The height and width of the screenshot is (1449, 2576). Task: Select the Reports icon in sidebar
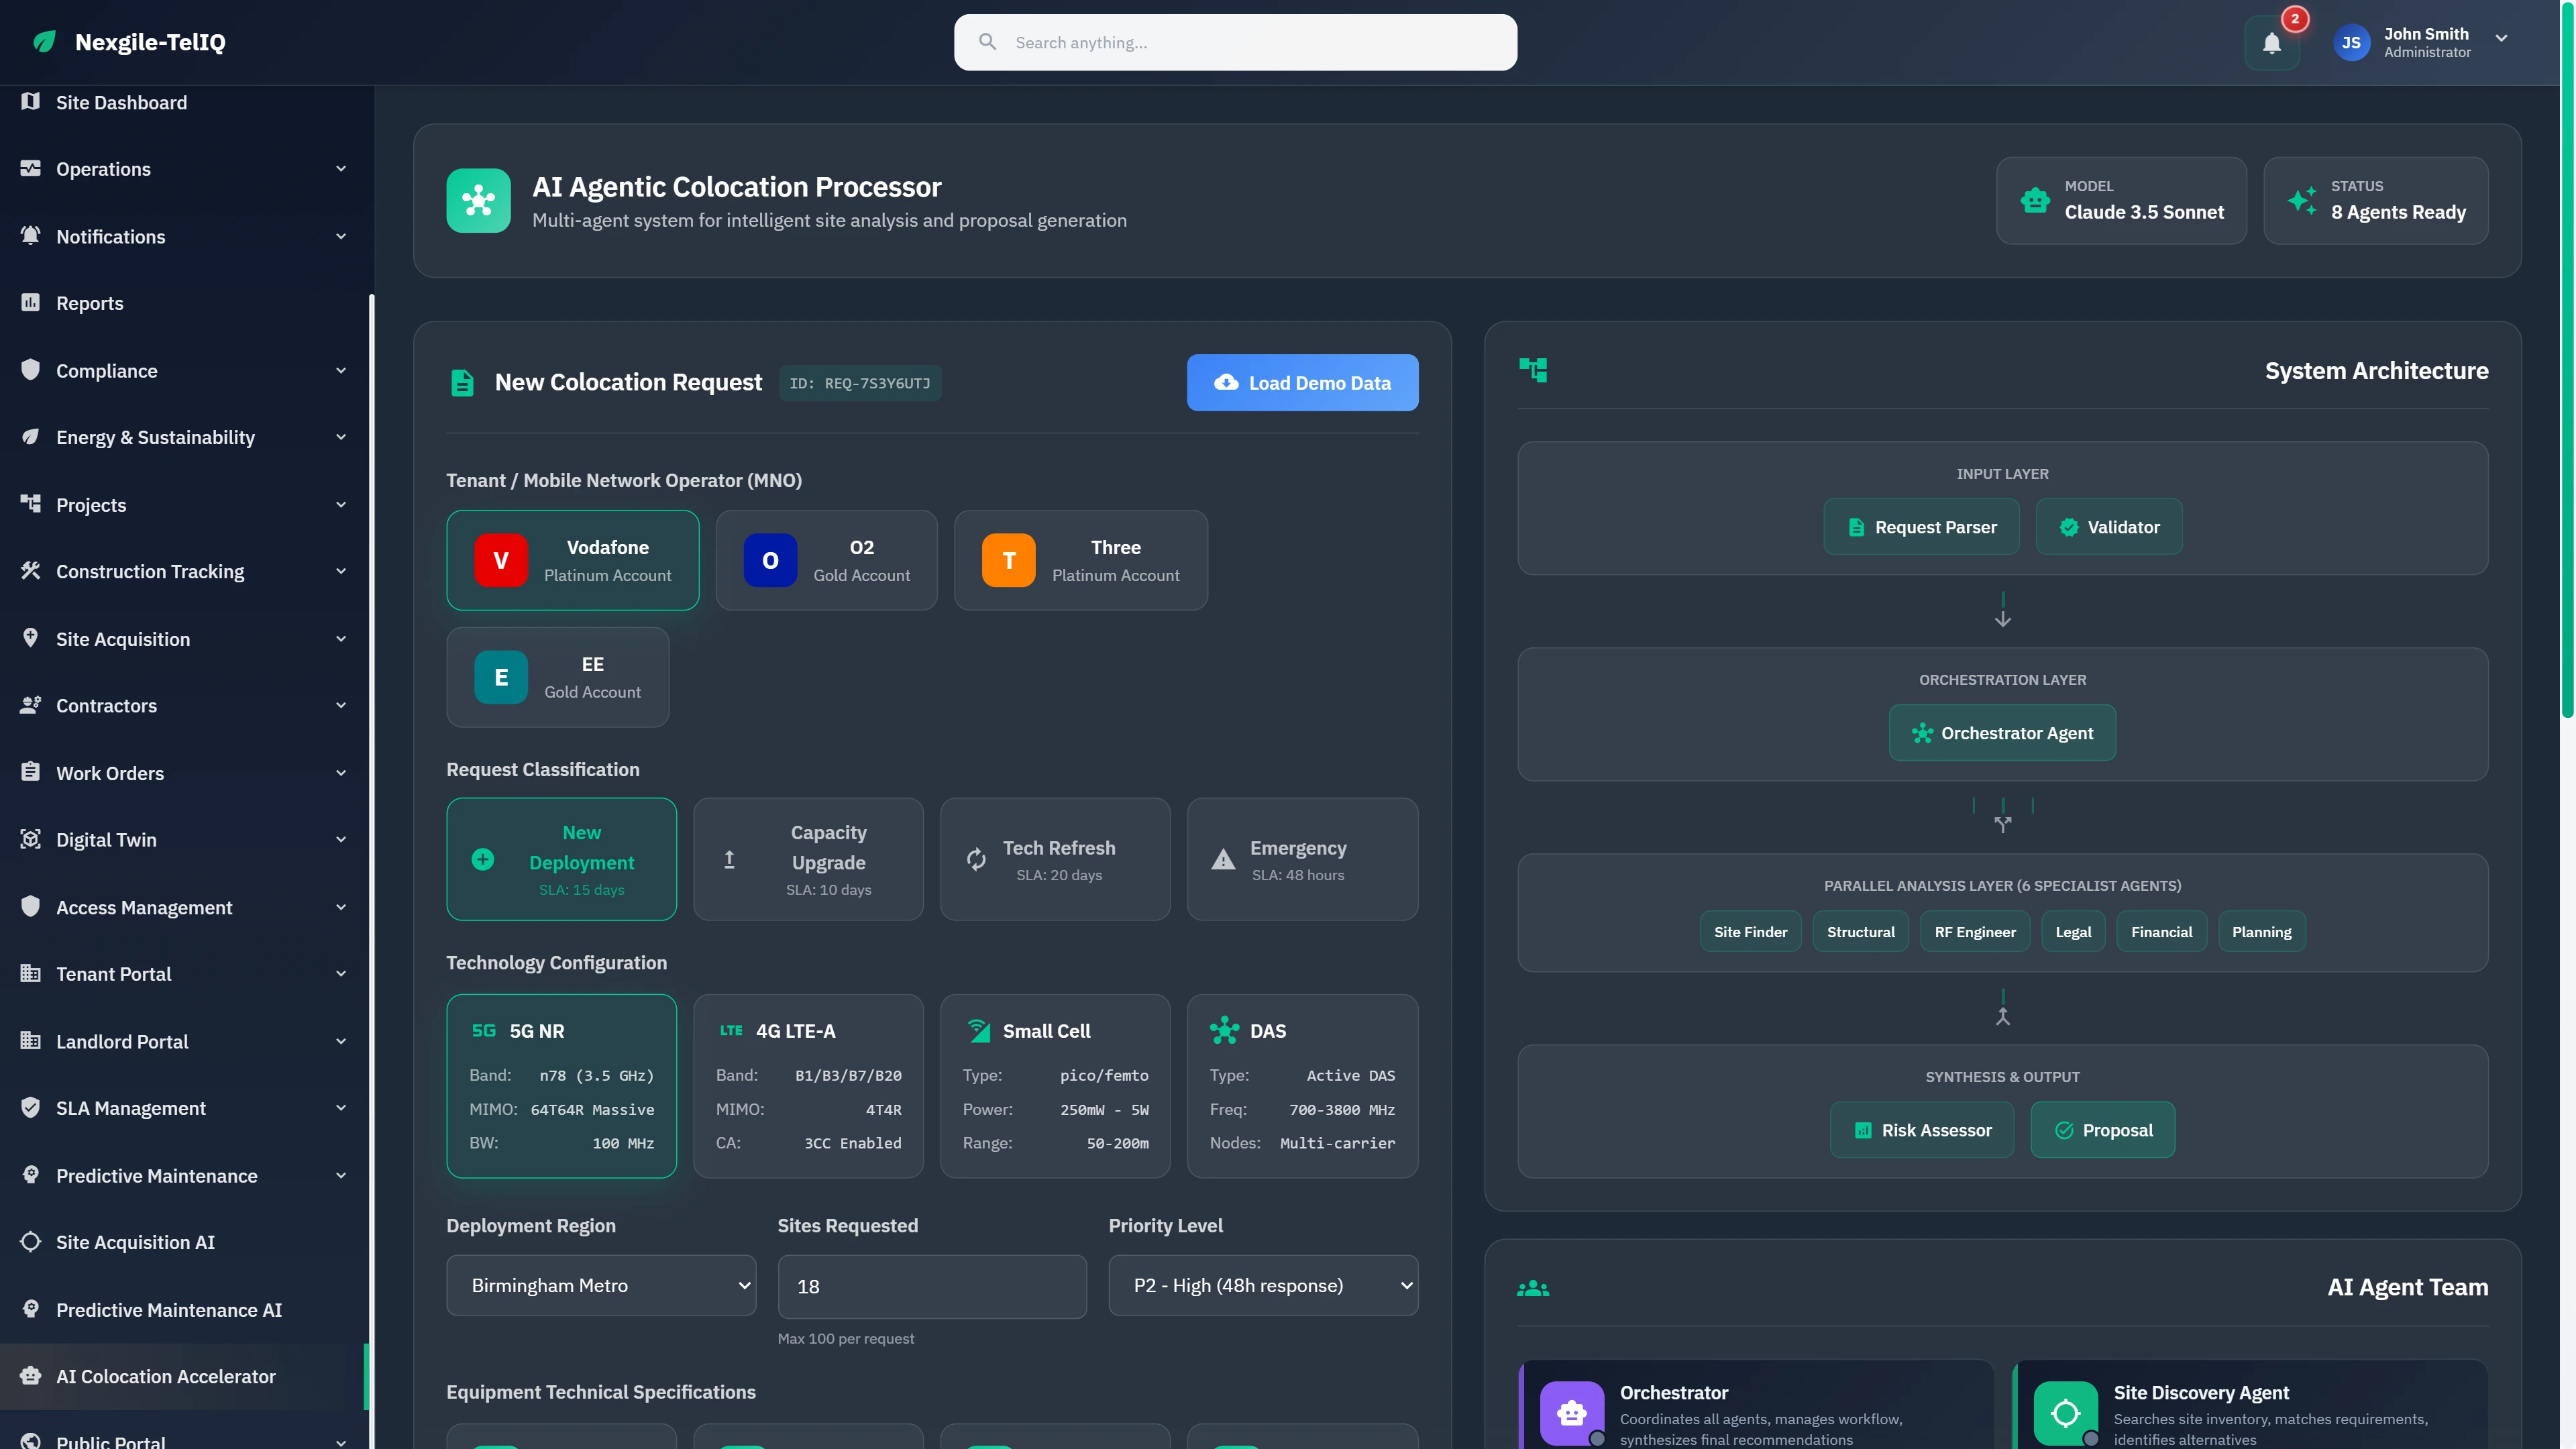[29, 303]
